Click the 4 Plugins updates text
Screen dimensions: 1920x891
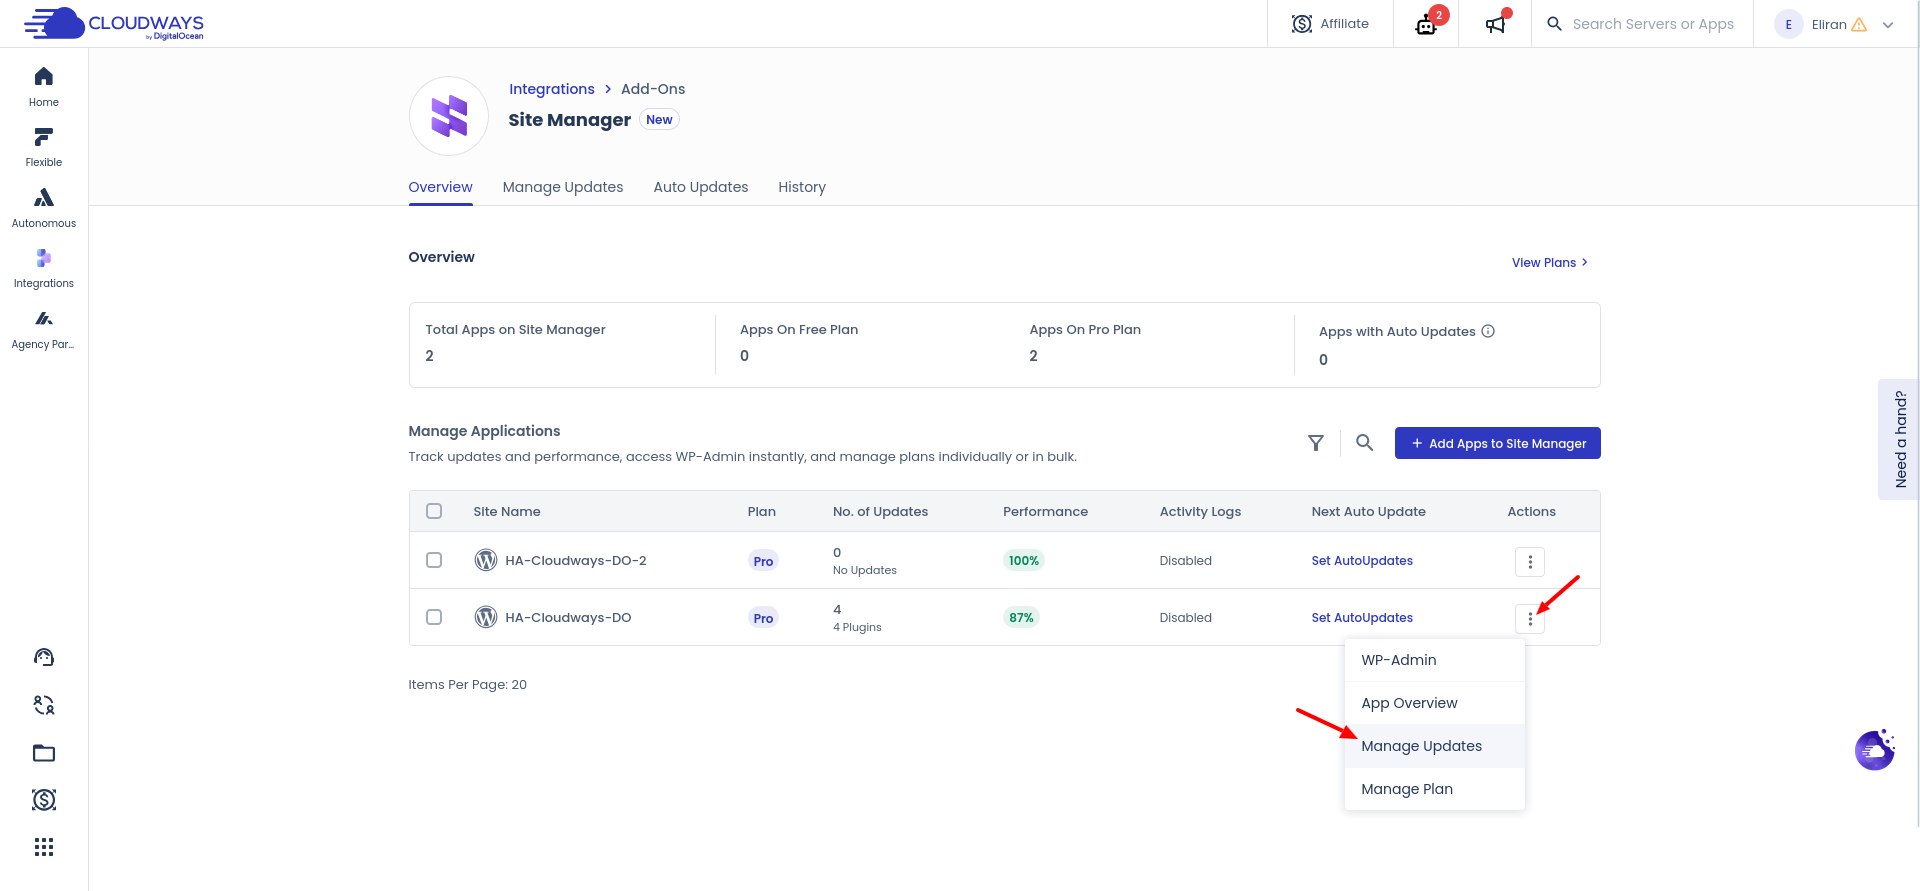coord(857,628)
